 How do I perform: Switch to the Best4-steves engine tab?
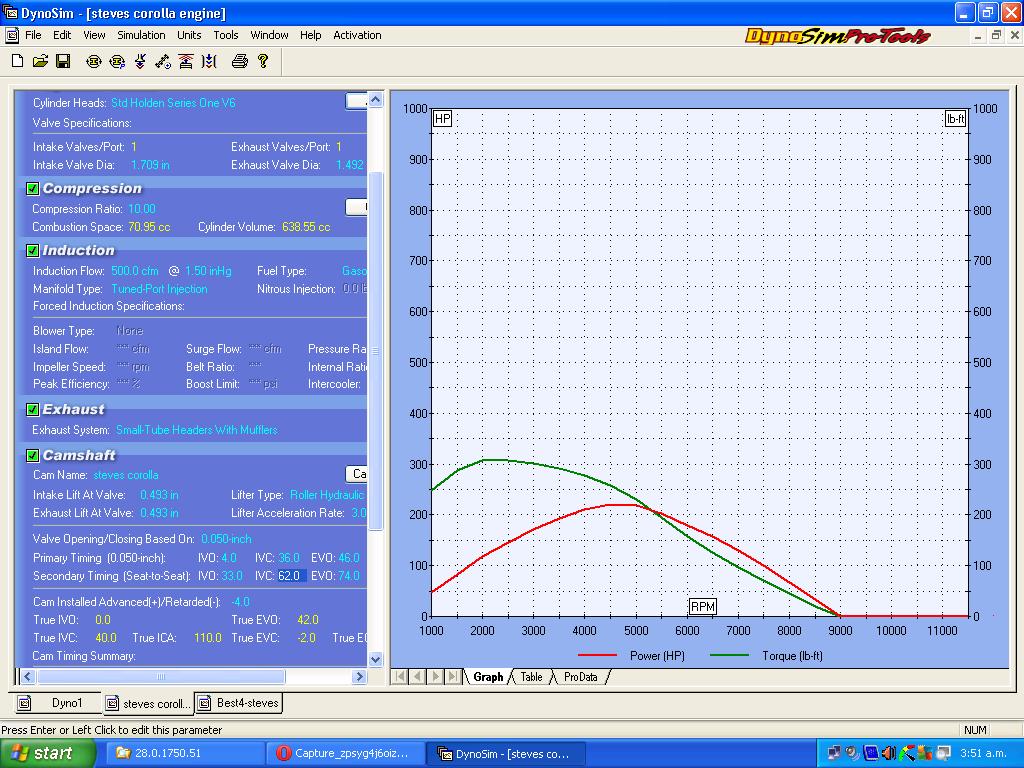(238, 703)
